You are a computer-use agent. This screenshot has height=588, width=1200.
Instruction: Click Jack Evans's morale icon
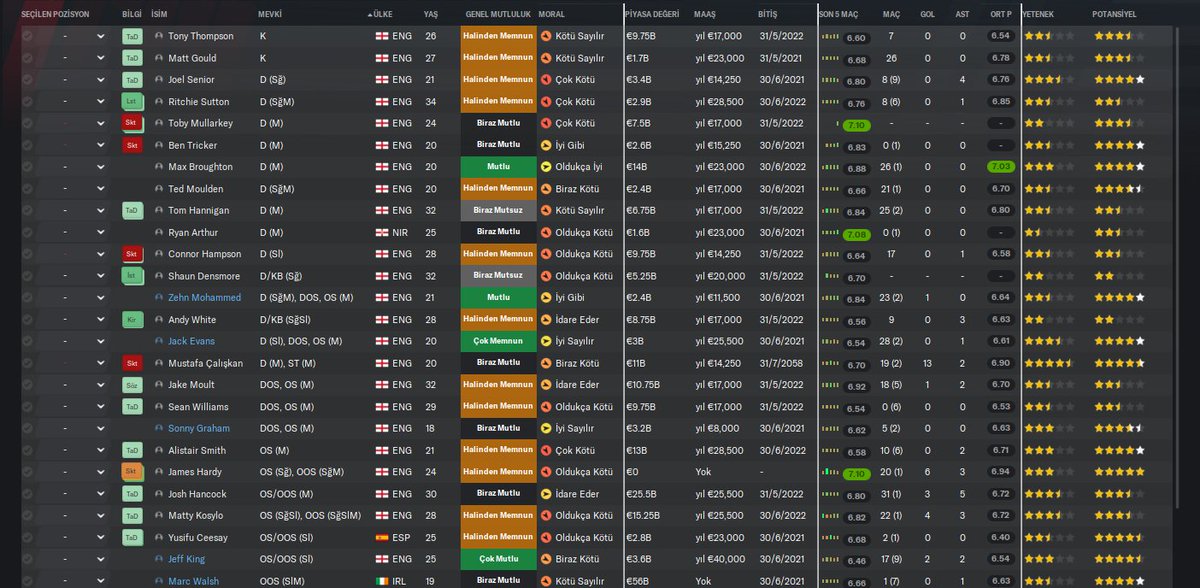(x=546, y=341)
